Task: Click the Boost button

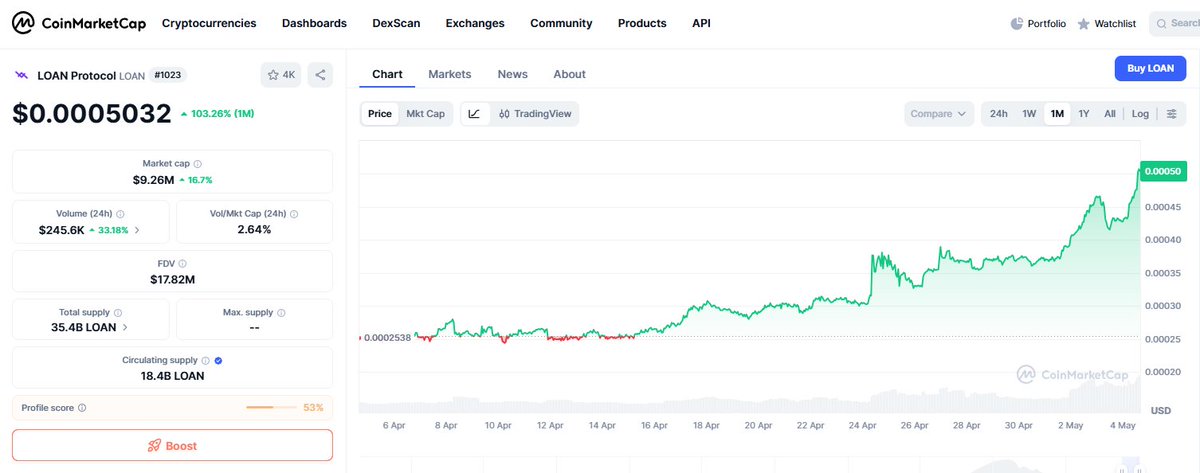Action: click(x=172, y=446)
